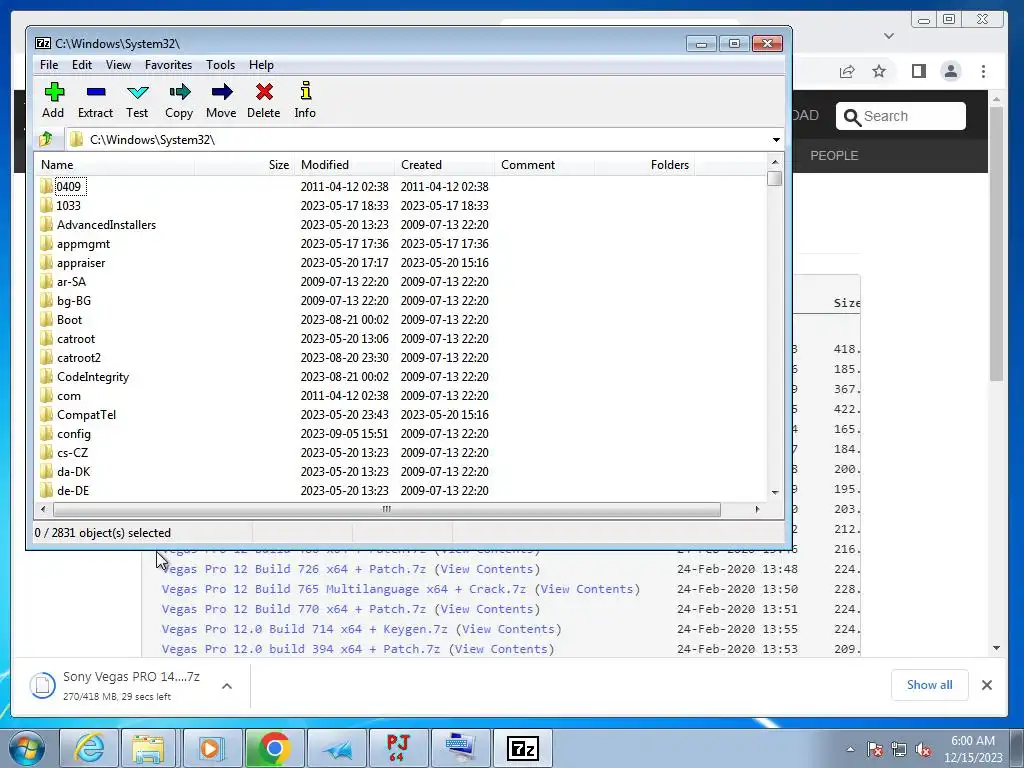Click the Chrome share page icon

tap(847, 71)
